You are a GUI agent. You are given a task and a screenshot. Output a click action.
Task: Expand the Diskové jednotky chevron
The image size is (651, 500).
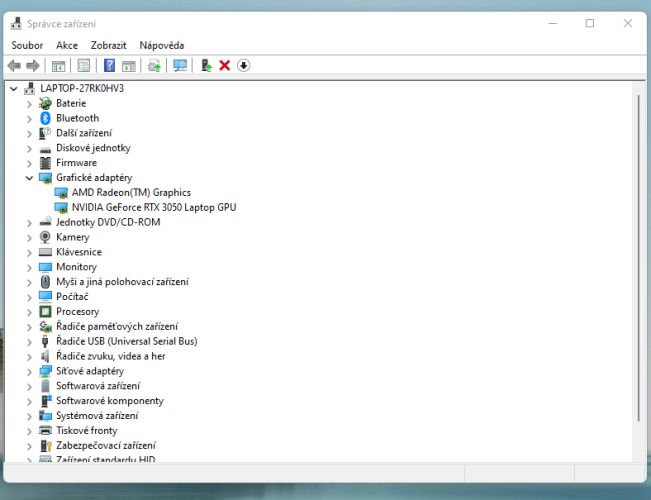29,149
